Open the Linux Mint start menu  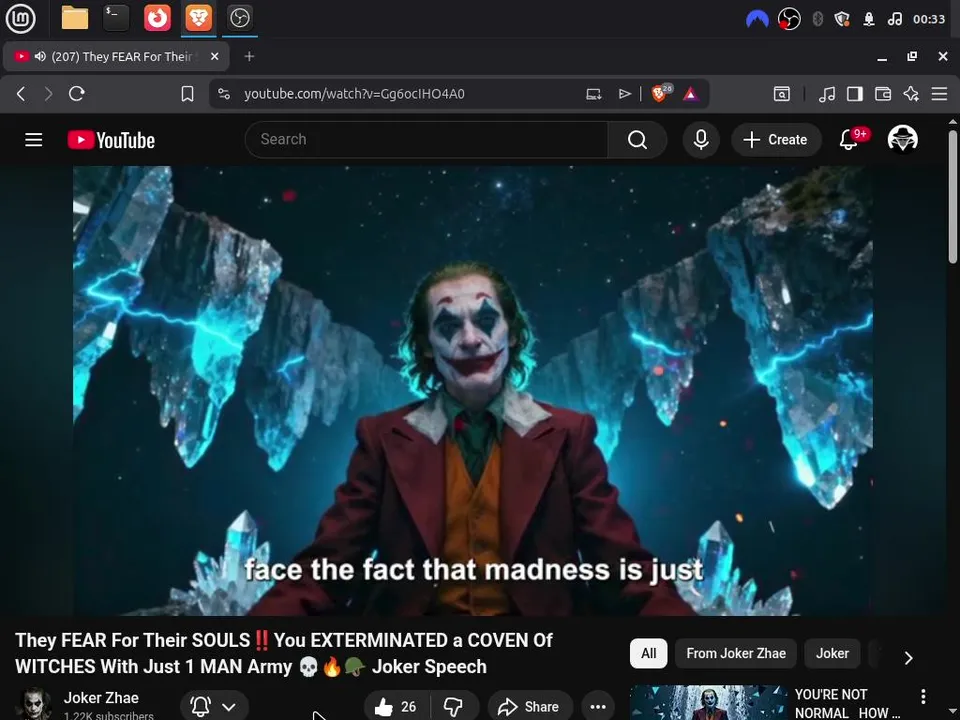[x=20, y=18]
